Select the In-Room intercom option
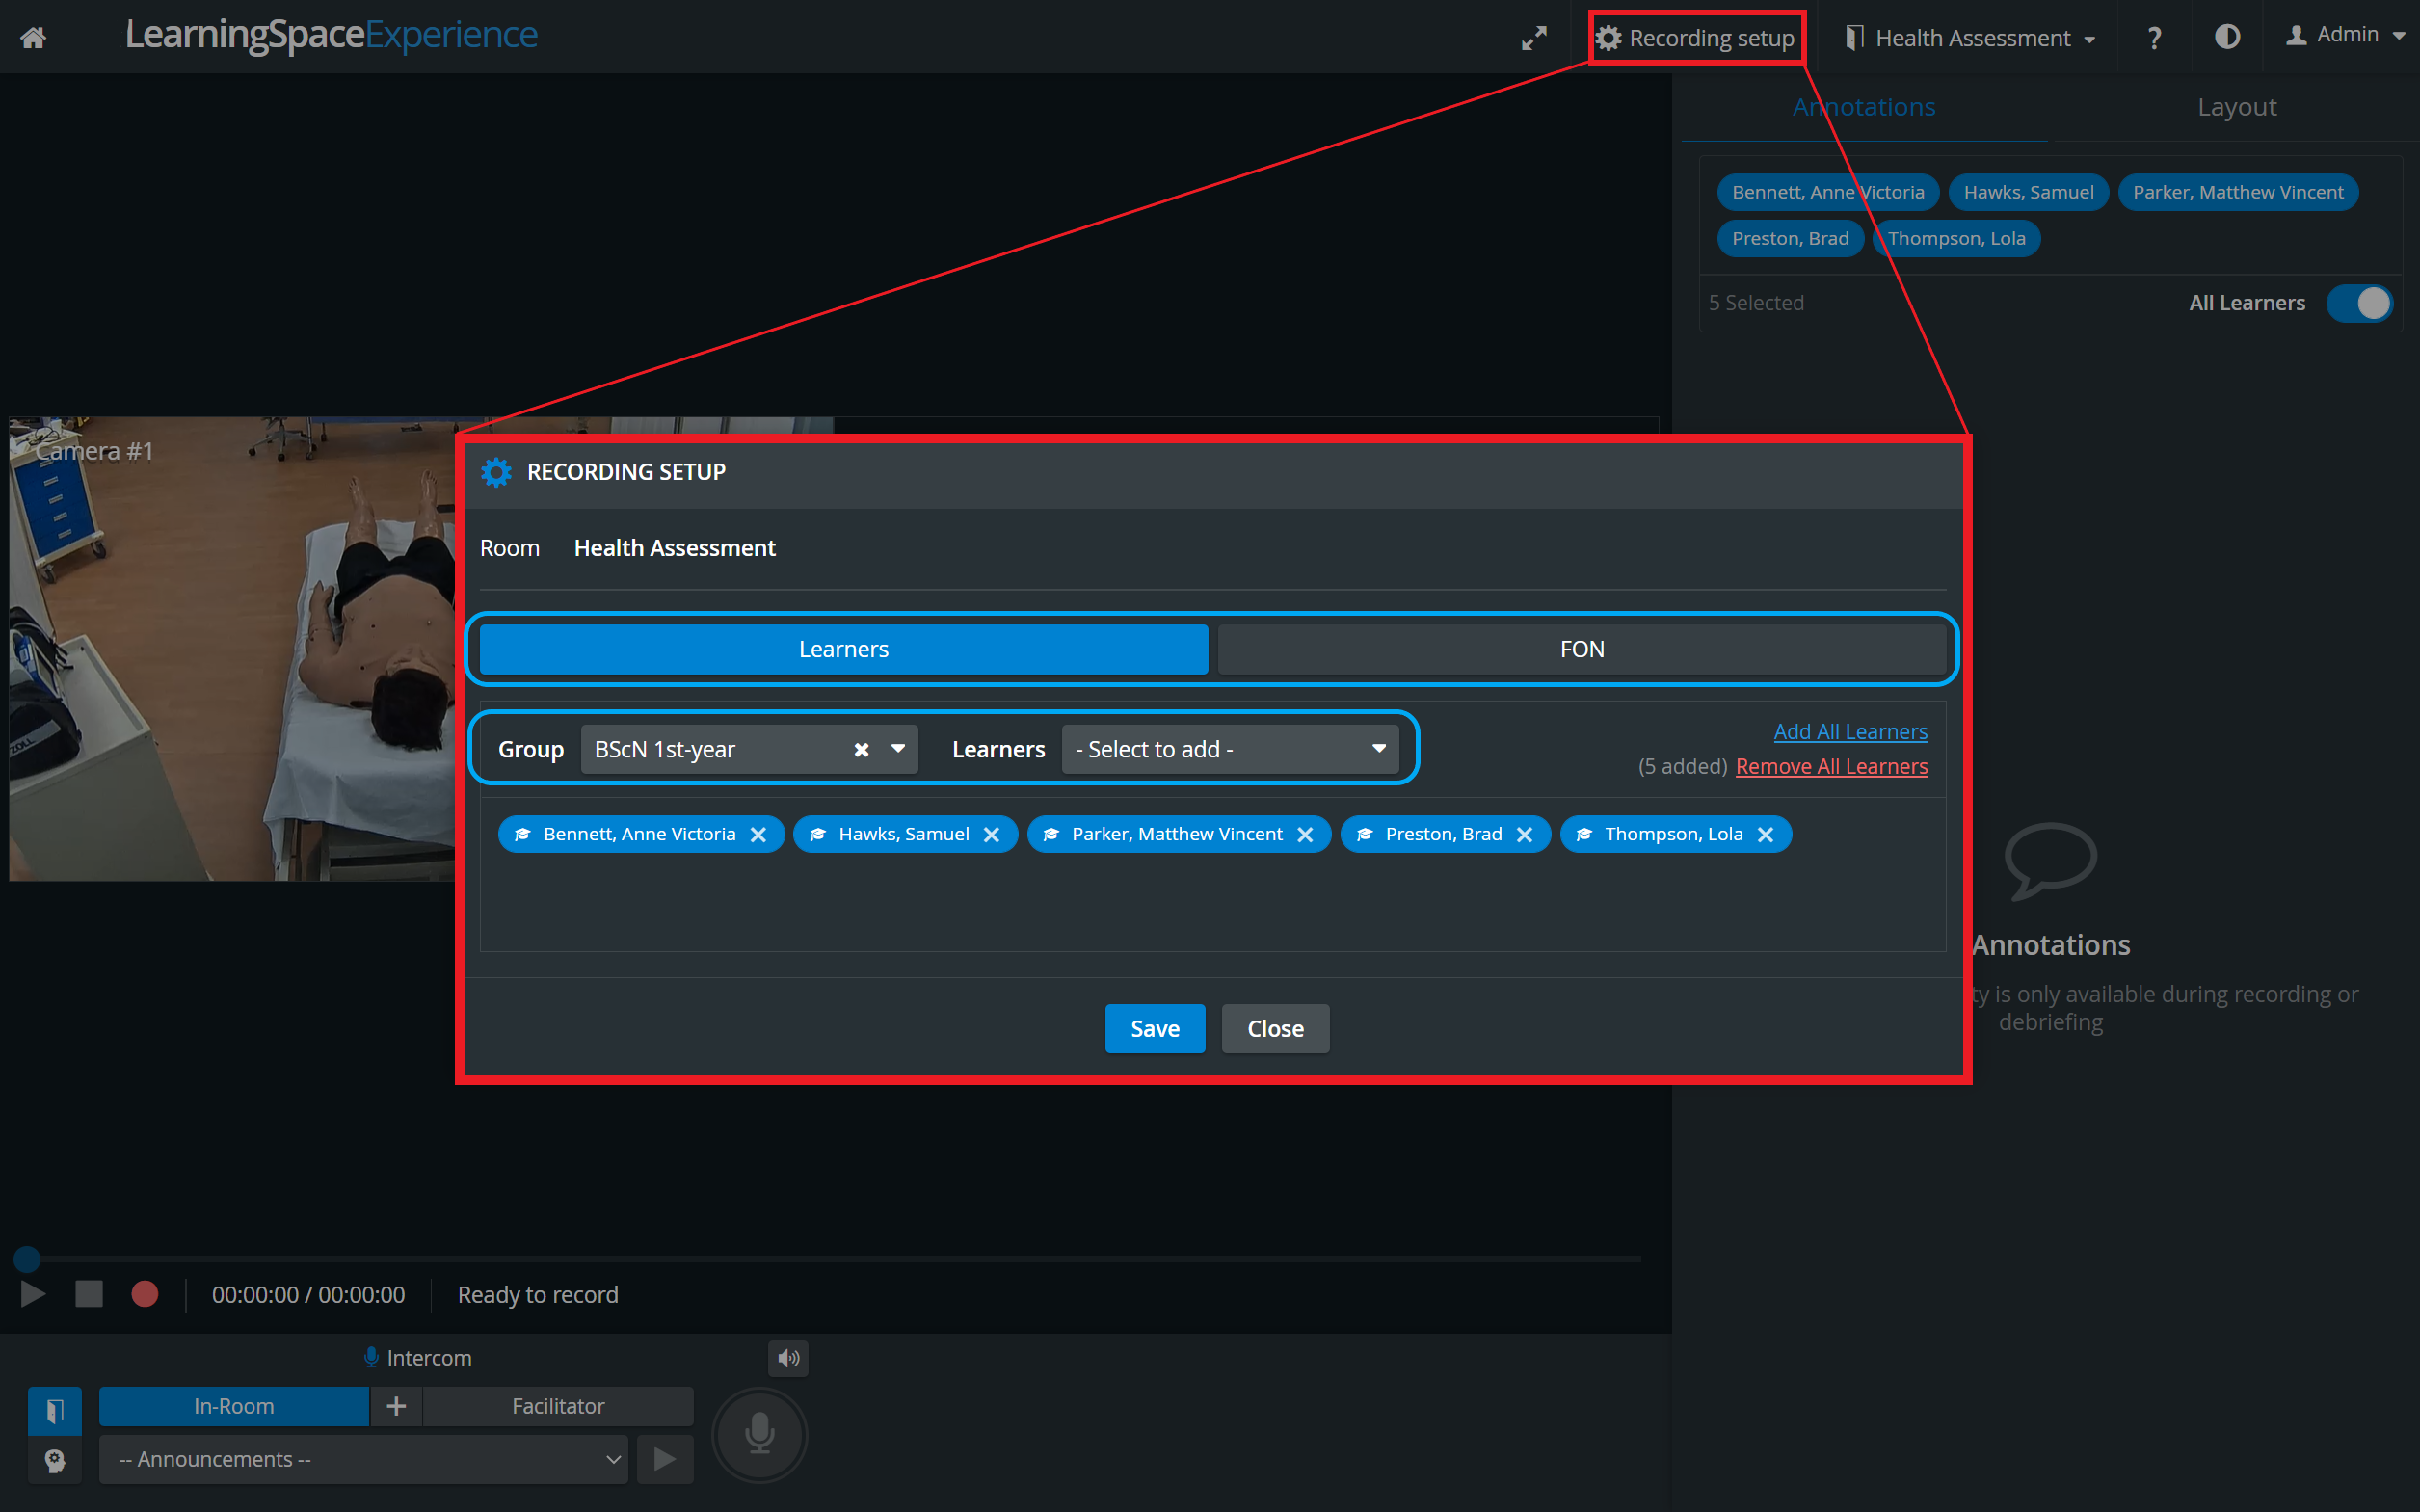This screenshot has width=2420, height=1512. 234,1406
